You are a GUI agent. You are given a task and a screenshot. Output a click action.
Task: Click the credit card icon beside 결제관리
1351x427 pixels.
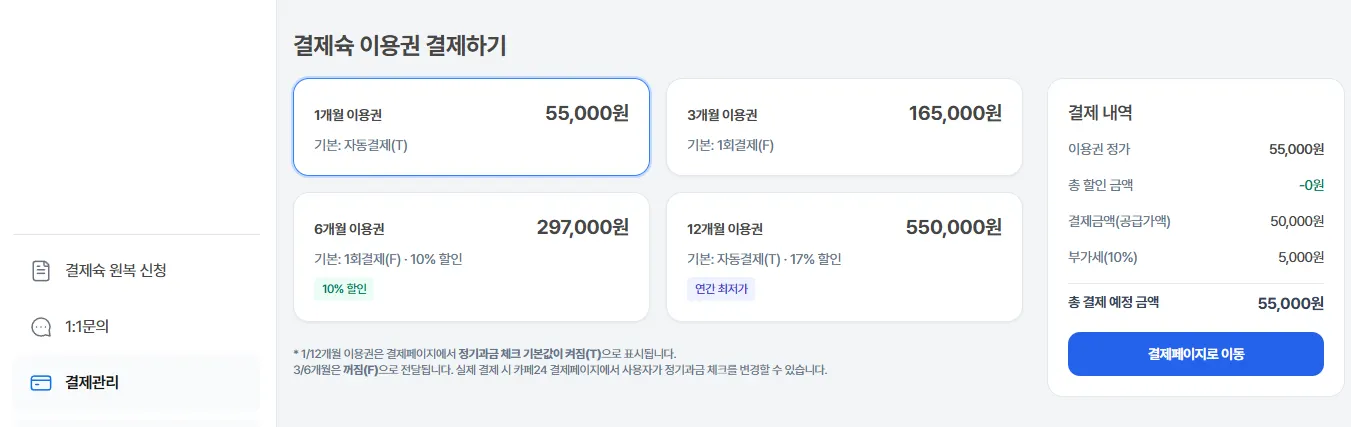click(41, 382)
